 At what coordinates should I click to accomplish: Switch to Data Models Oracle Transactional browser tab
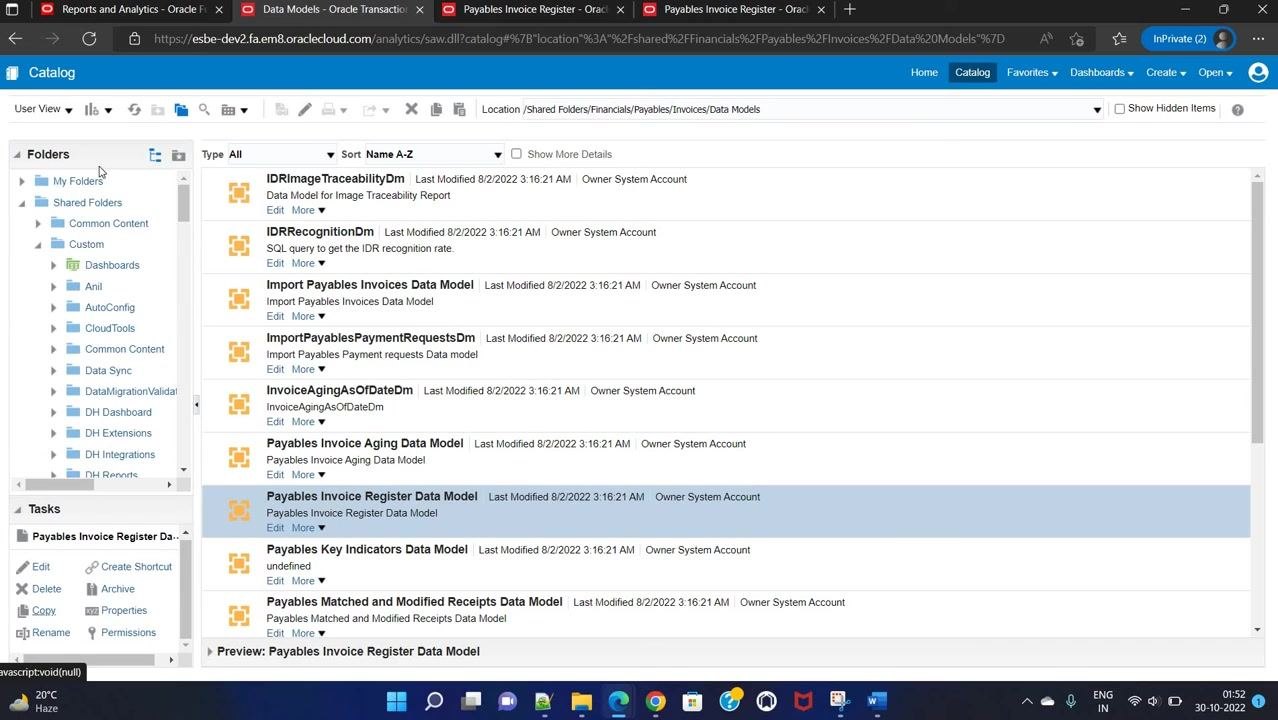tap(333, 10)
